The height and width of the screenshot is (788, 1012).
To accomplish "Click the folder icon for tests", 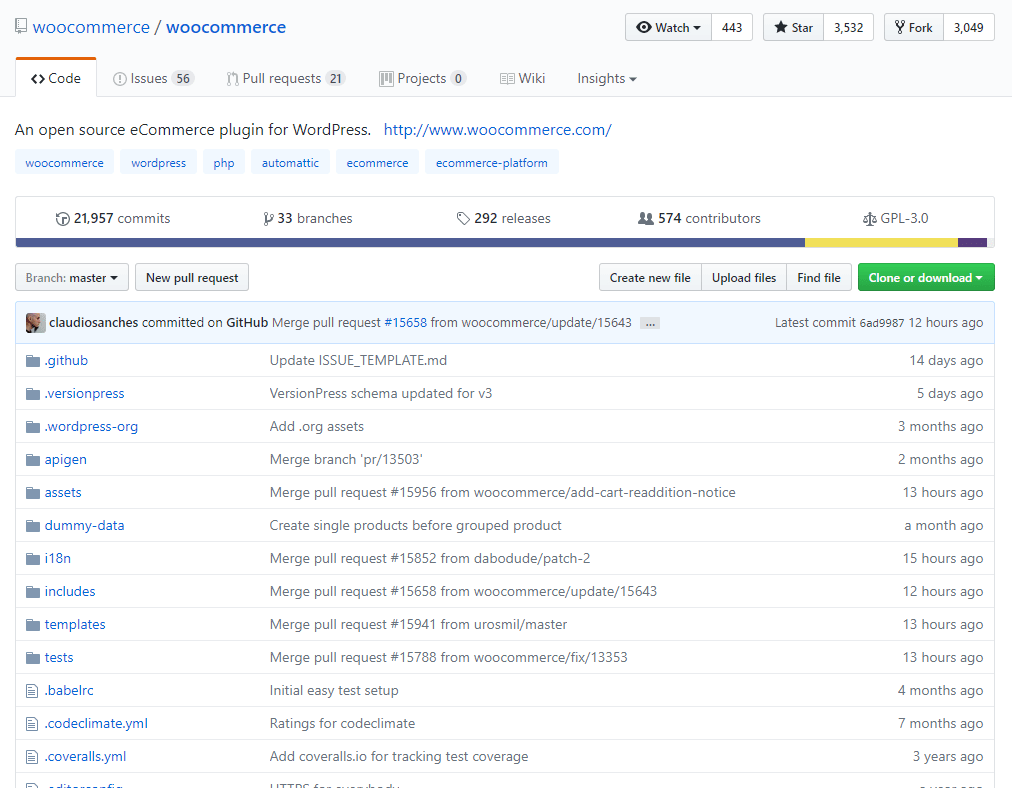I will tap(33, 658).
